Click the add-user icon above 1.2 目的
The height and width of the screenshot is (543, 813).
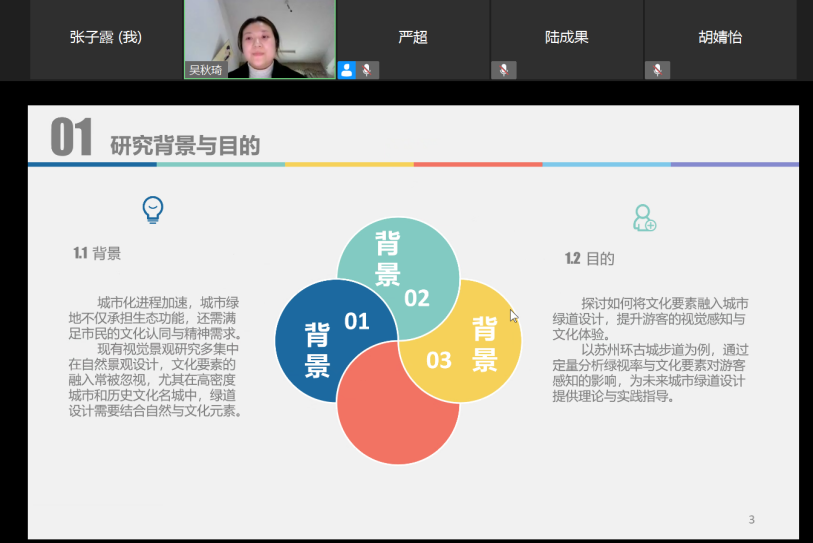(x=644, y=217)
